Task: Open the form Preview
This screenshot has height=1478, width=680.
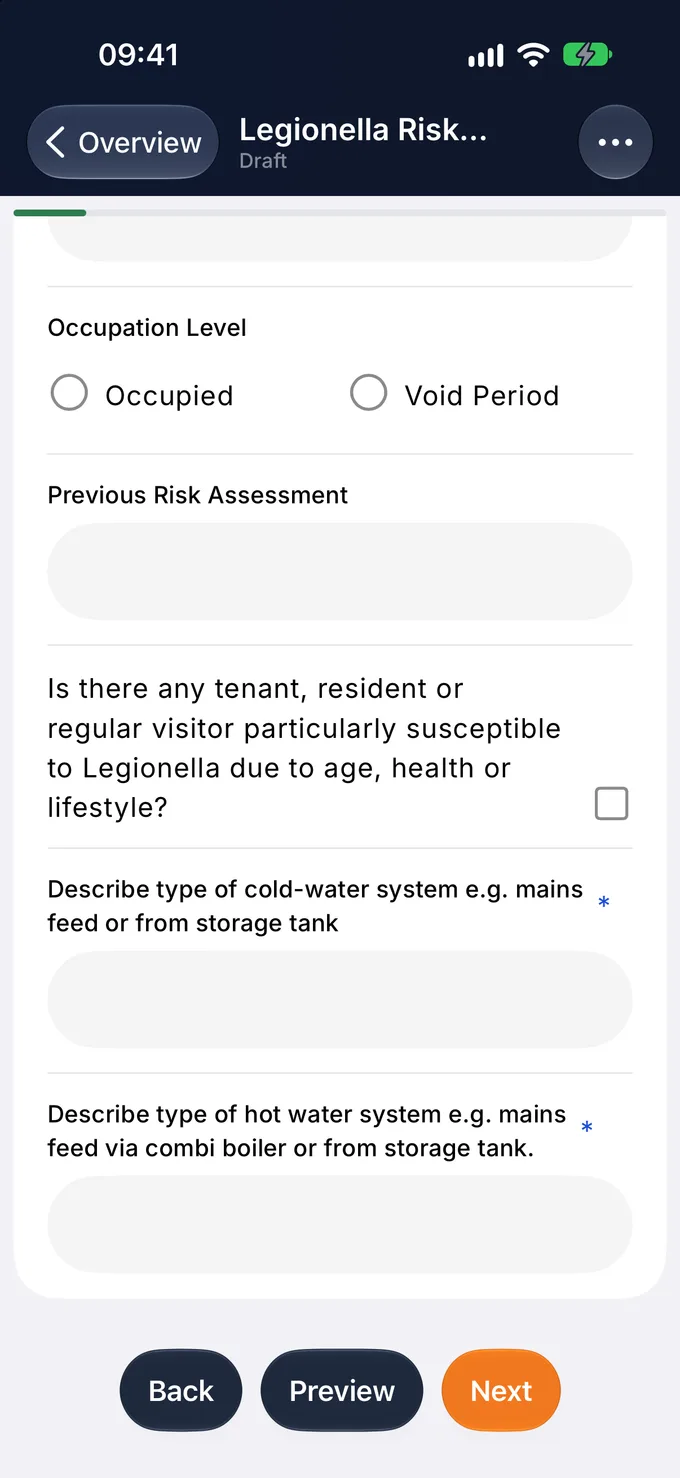Action: (342, 1391)
